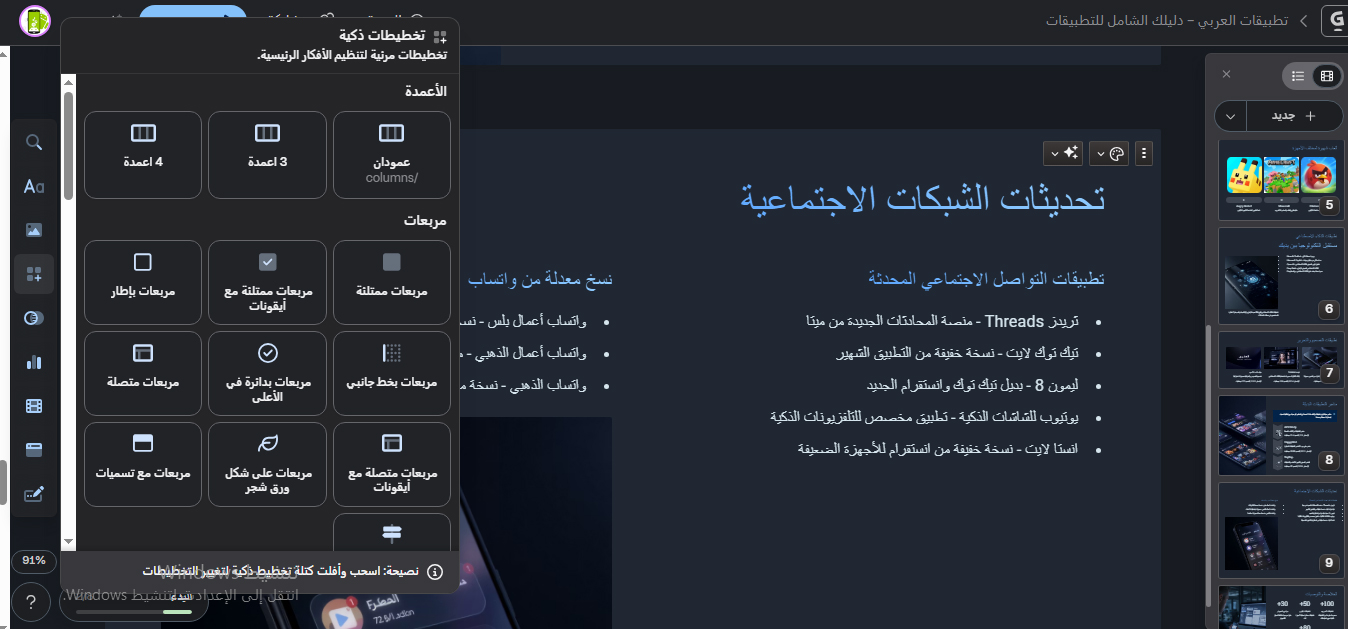Click bullet about يوتيوب للشاشات الذكية
Viewport: 1348px width, 629px height.
point(924,417)
